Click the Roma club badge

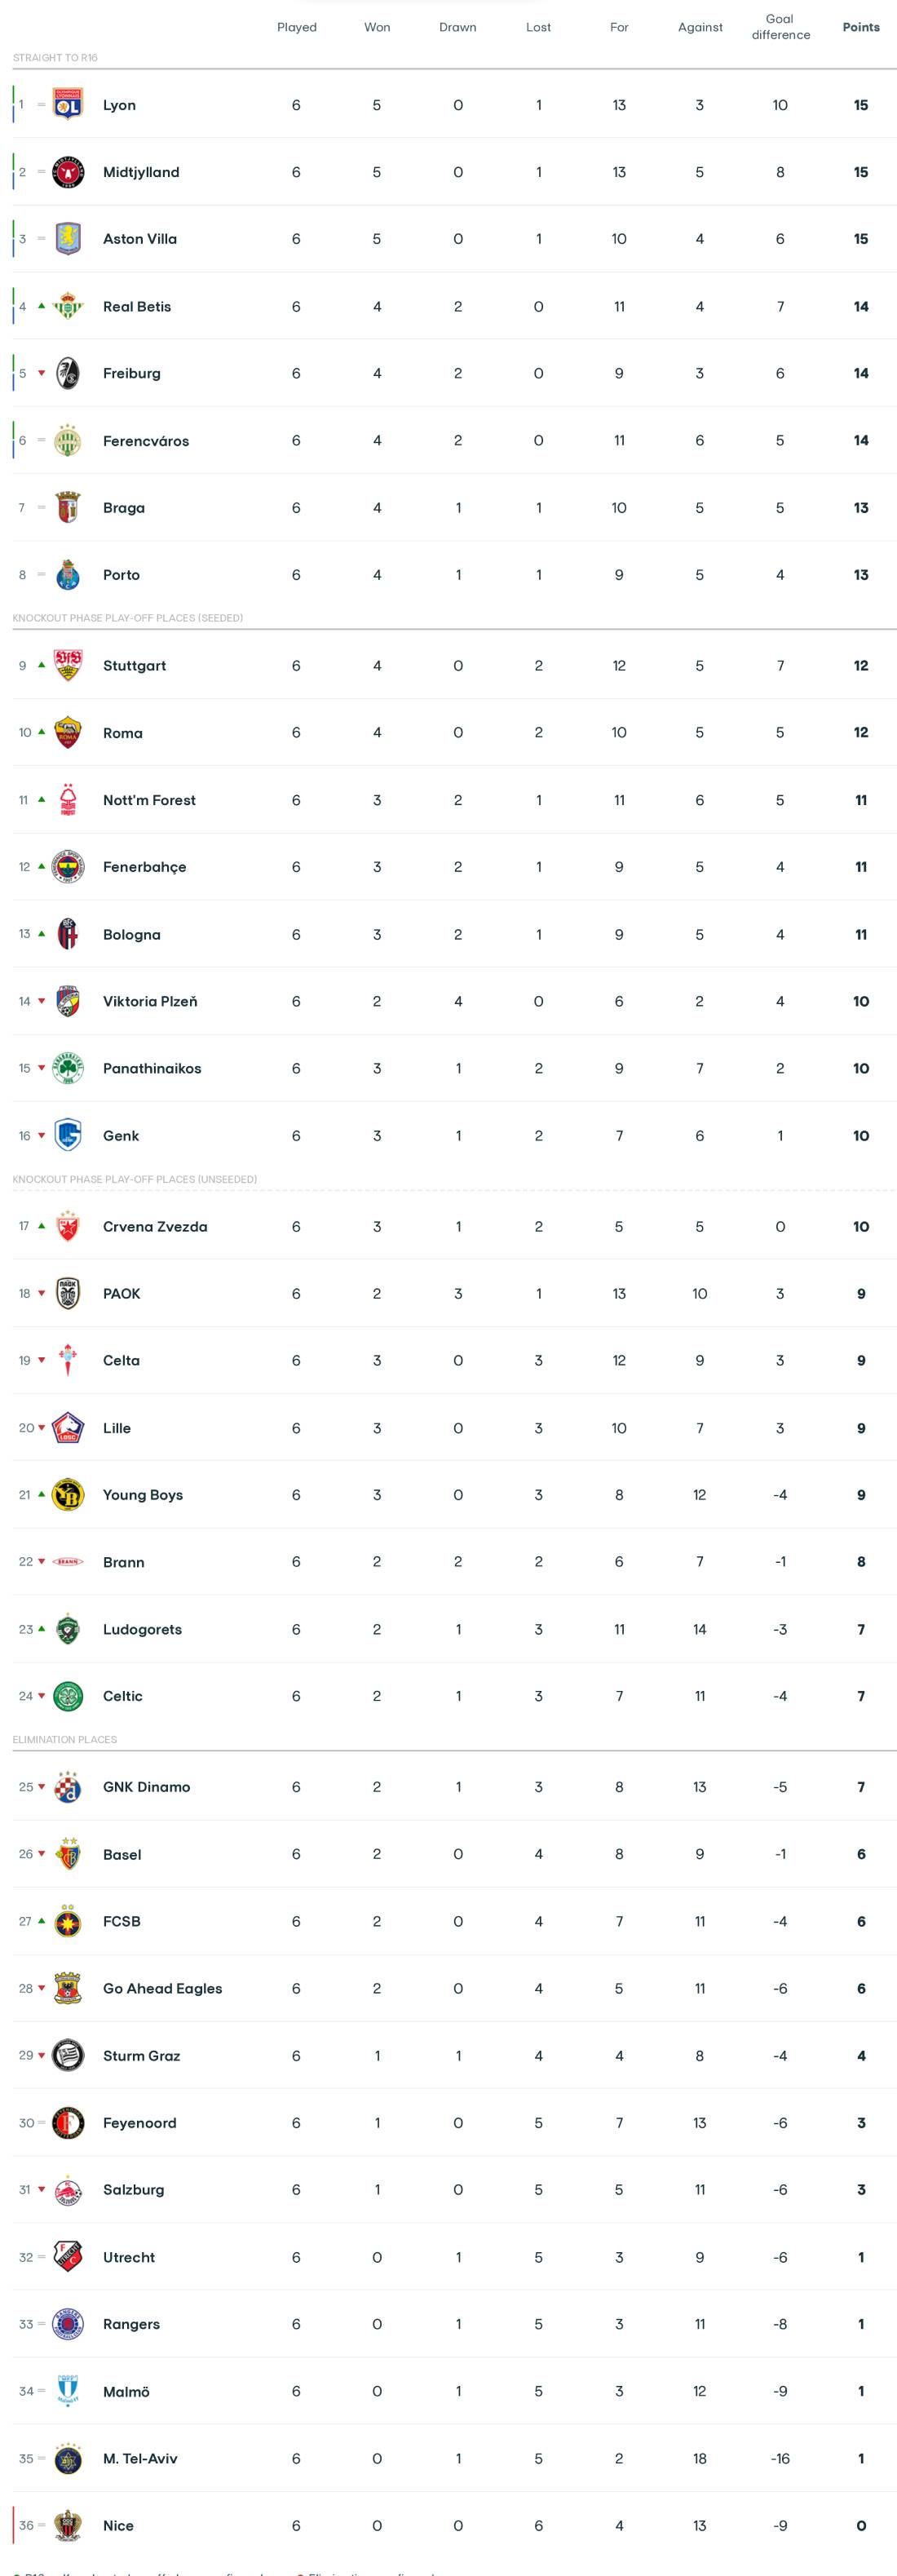pos(68,733)
